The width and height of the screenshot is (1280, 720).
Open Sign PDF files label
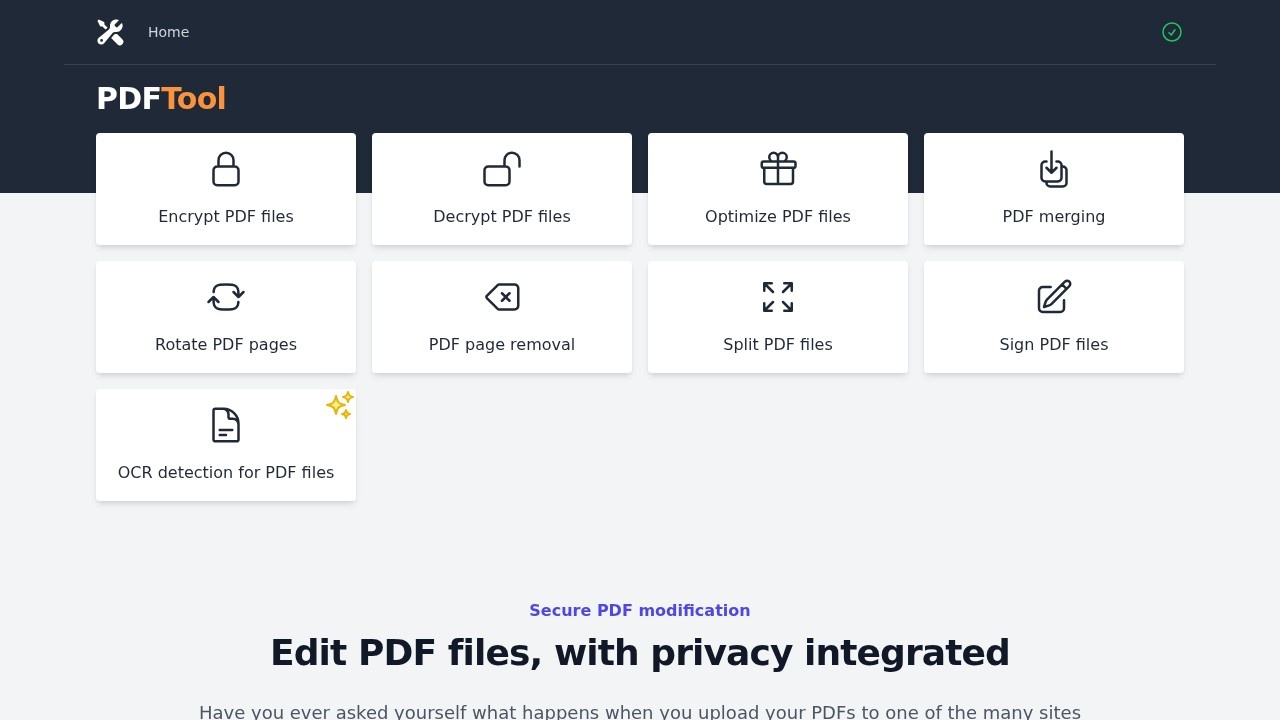[x=1053, y=345]
